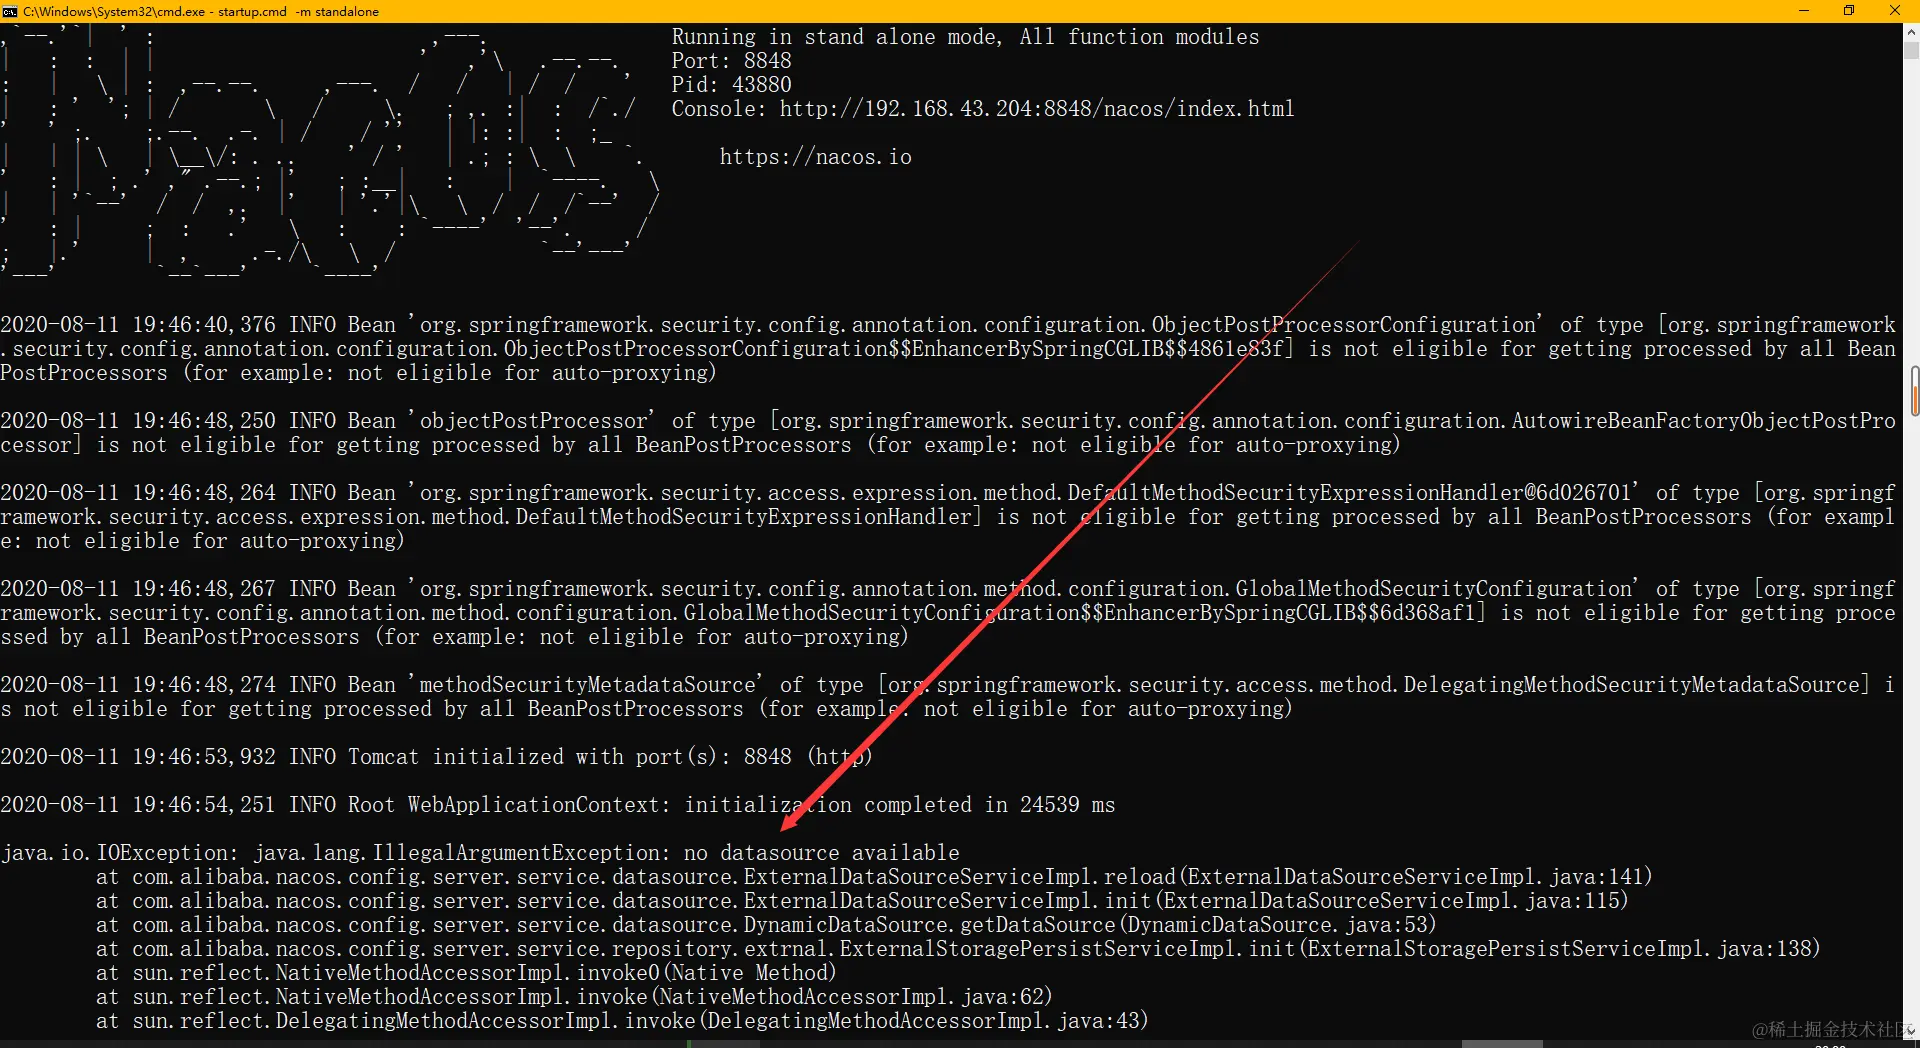This screenshot has width=1920, height=1048.
Task: Click the ExternalStoragePersistServiceImpl.init stack trace line
Action: (x=958, y=949)
